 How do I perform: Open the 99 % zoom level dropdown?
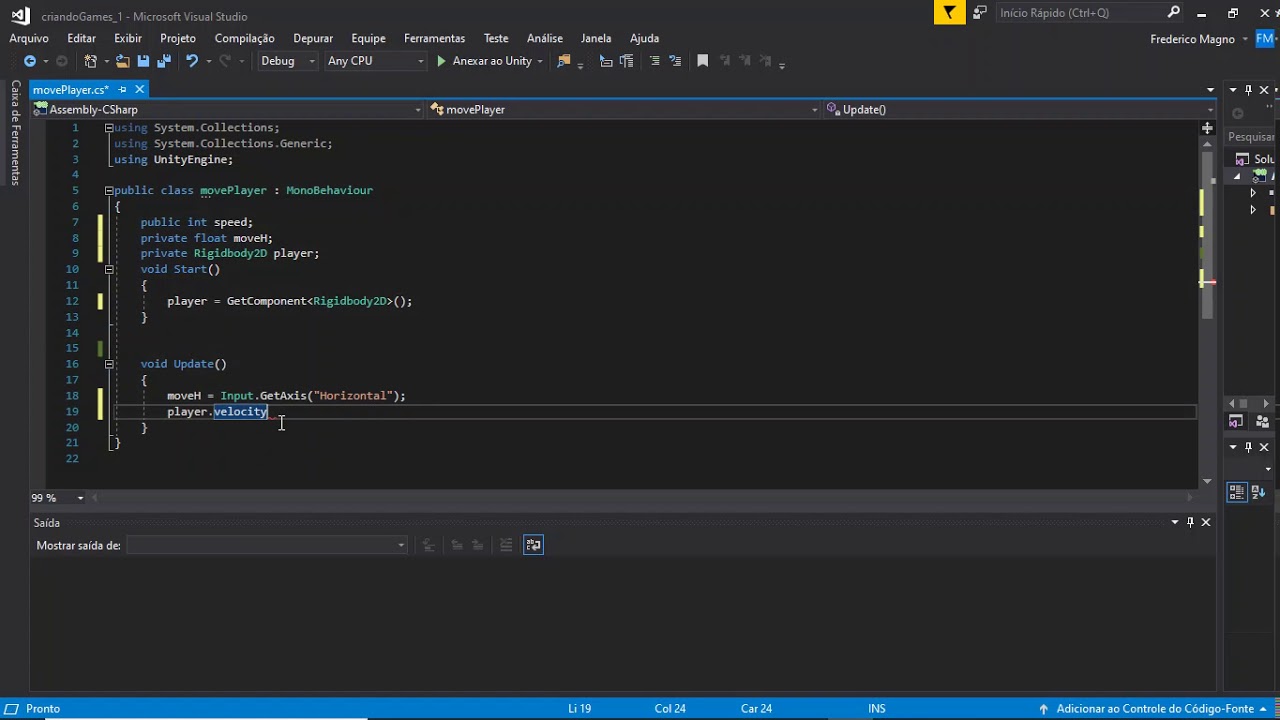[81, 498]
